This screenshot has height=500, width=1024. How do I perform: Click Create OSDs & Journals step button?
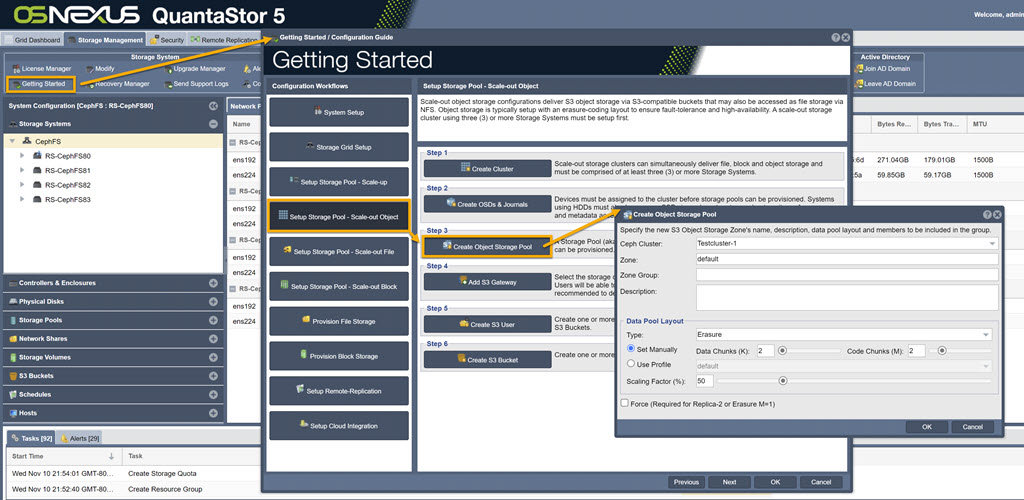[487, 204]
